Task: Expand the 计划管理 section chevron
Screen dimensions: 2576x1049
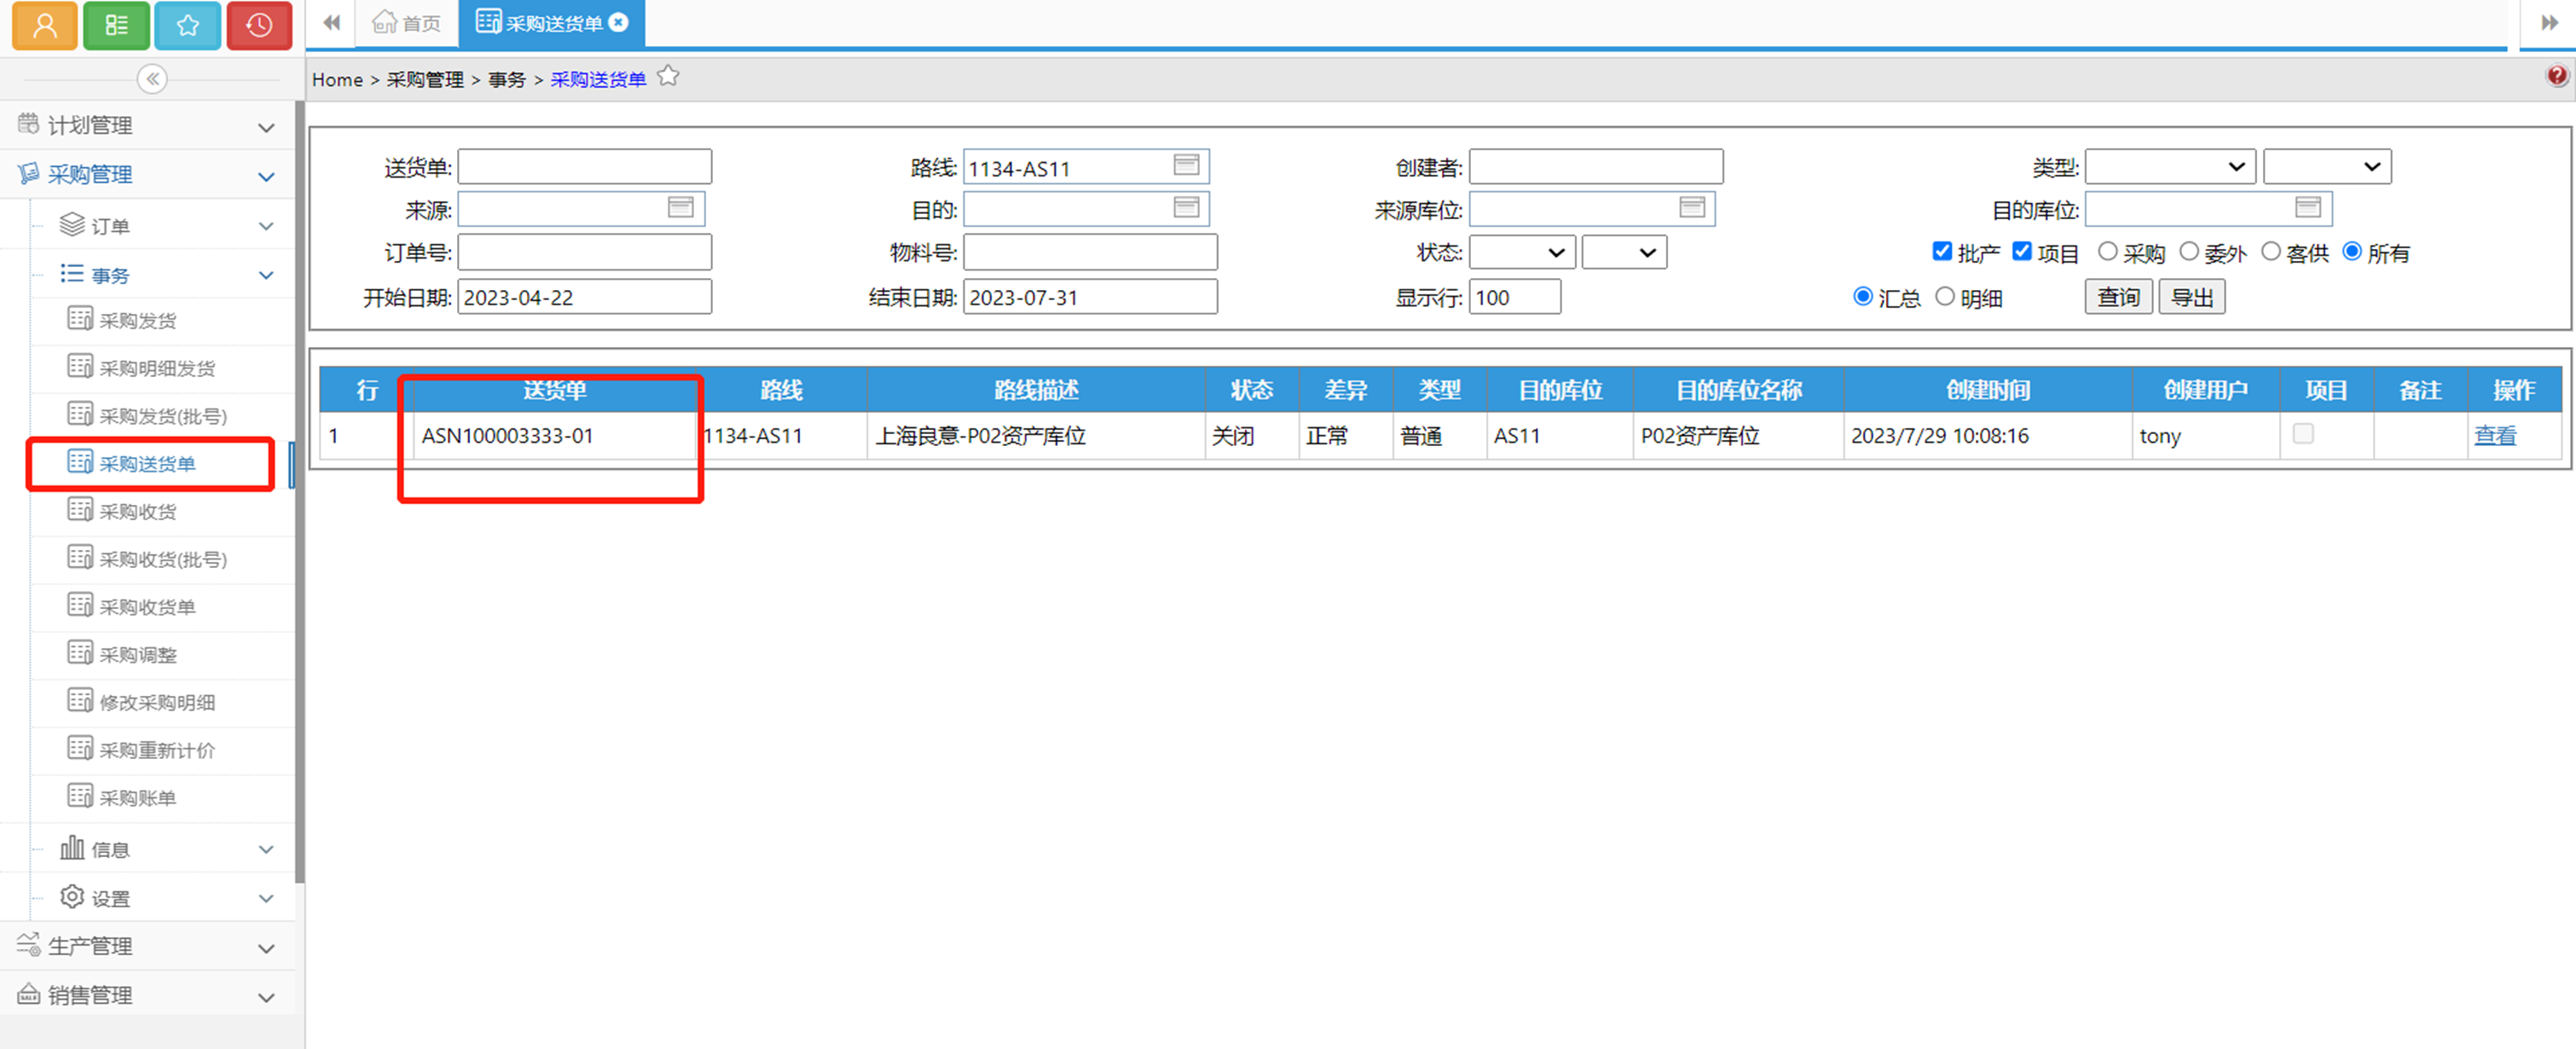Action: point(266,127)
